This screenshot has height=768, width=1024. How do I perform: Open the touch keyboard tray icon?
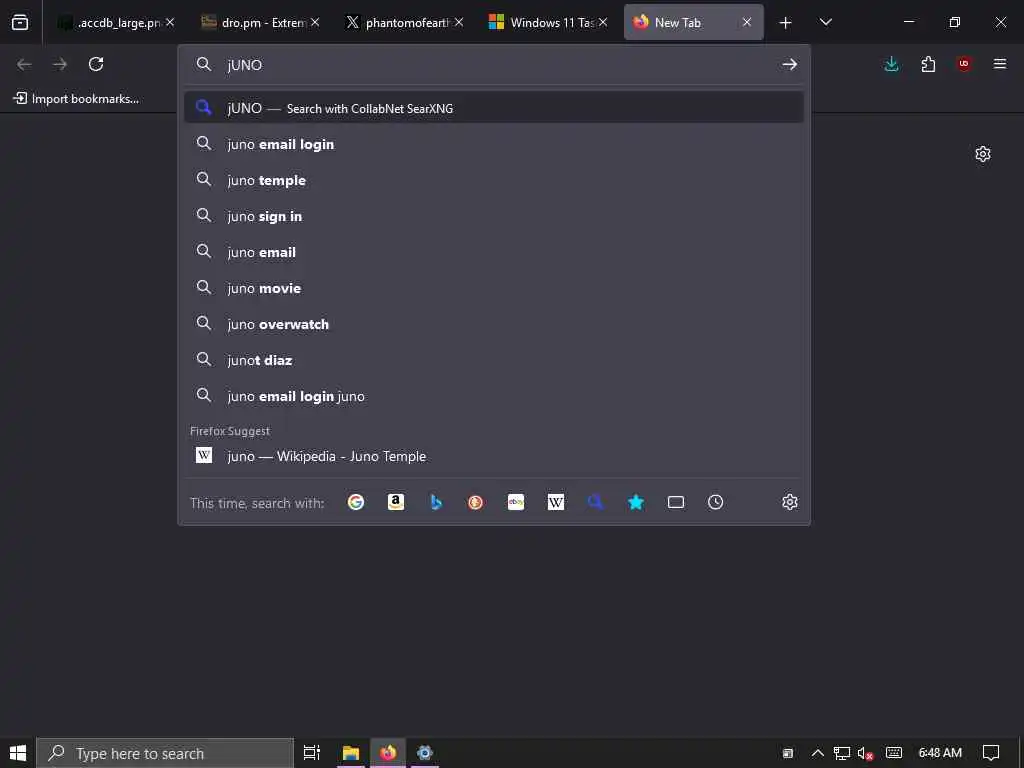pyautogui.click(x=894, y=753)
